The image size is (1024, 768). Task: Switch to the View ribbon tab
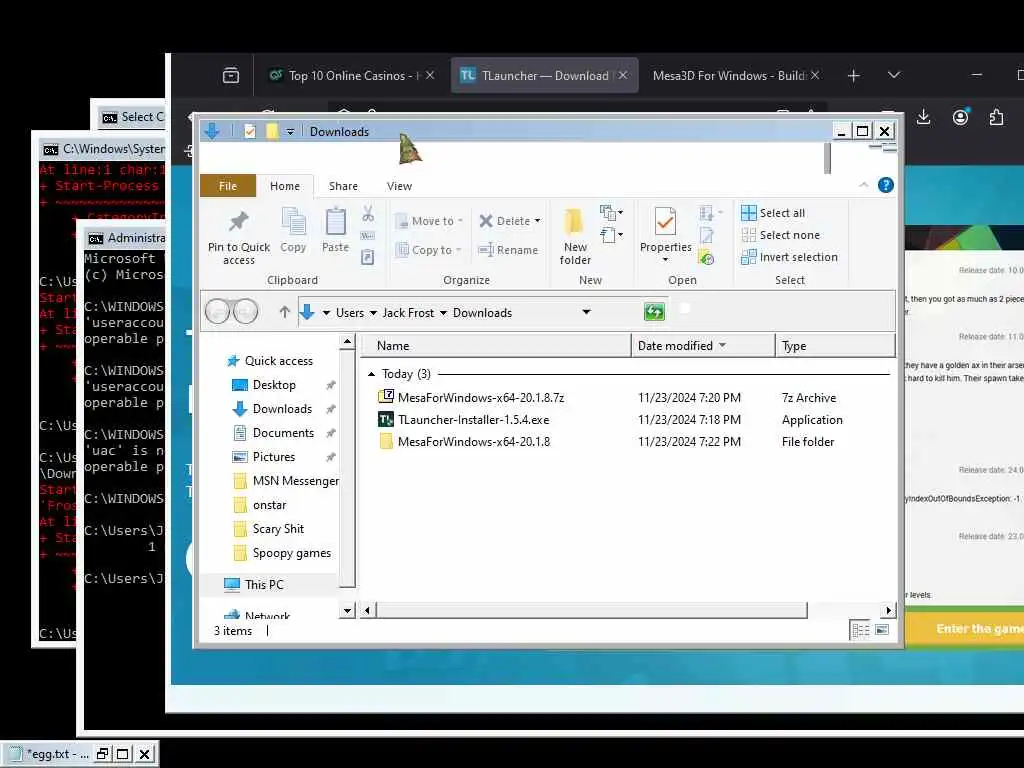(399, 186)
